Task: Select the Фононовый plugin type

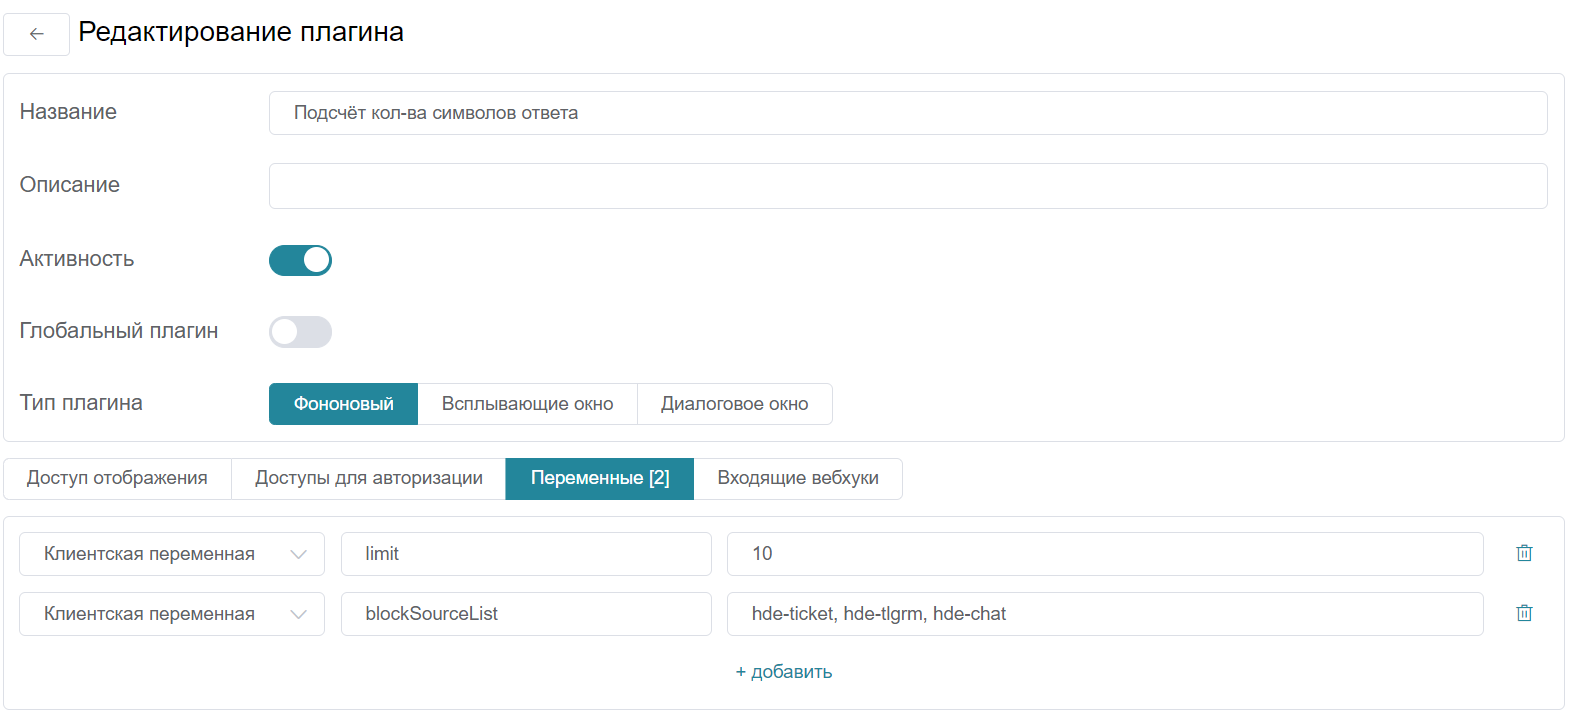Action: (x=343, y=404)
